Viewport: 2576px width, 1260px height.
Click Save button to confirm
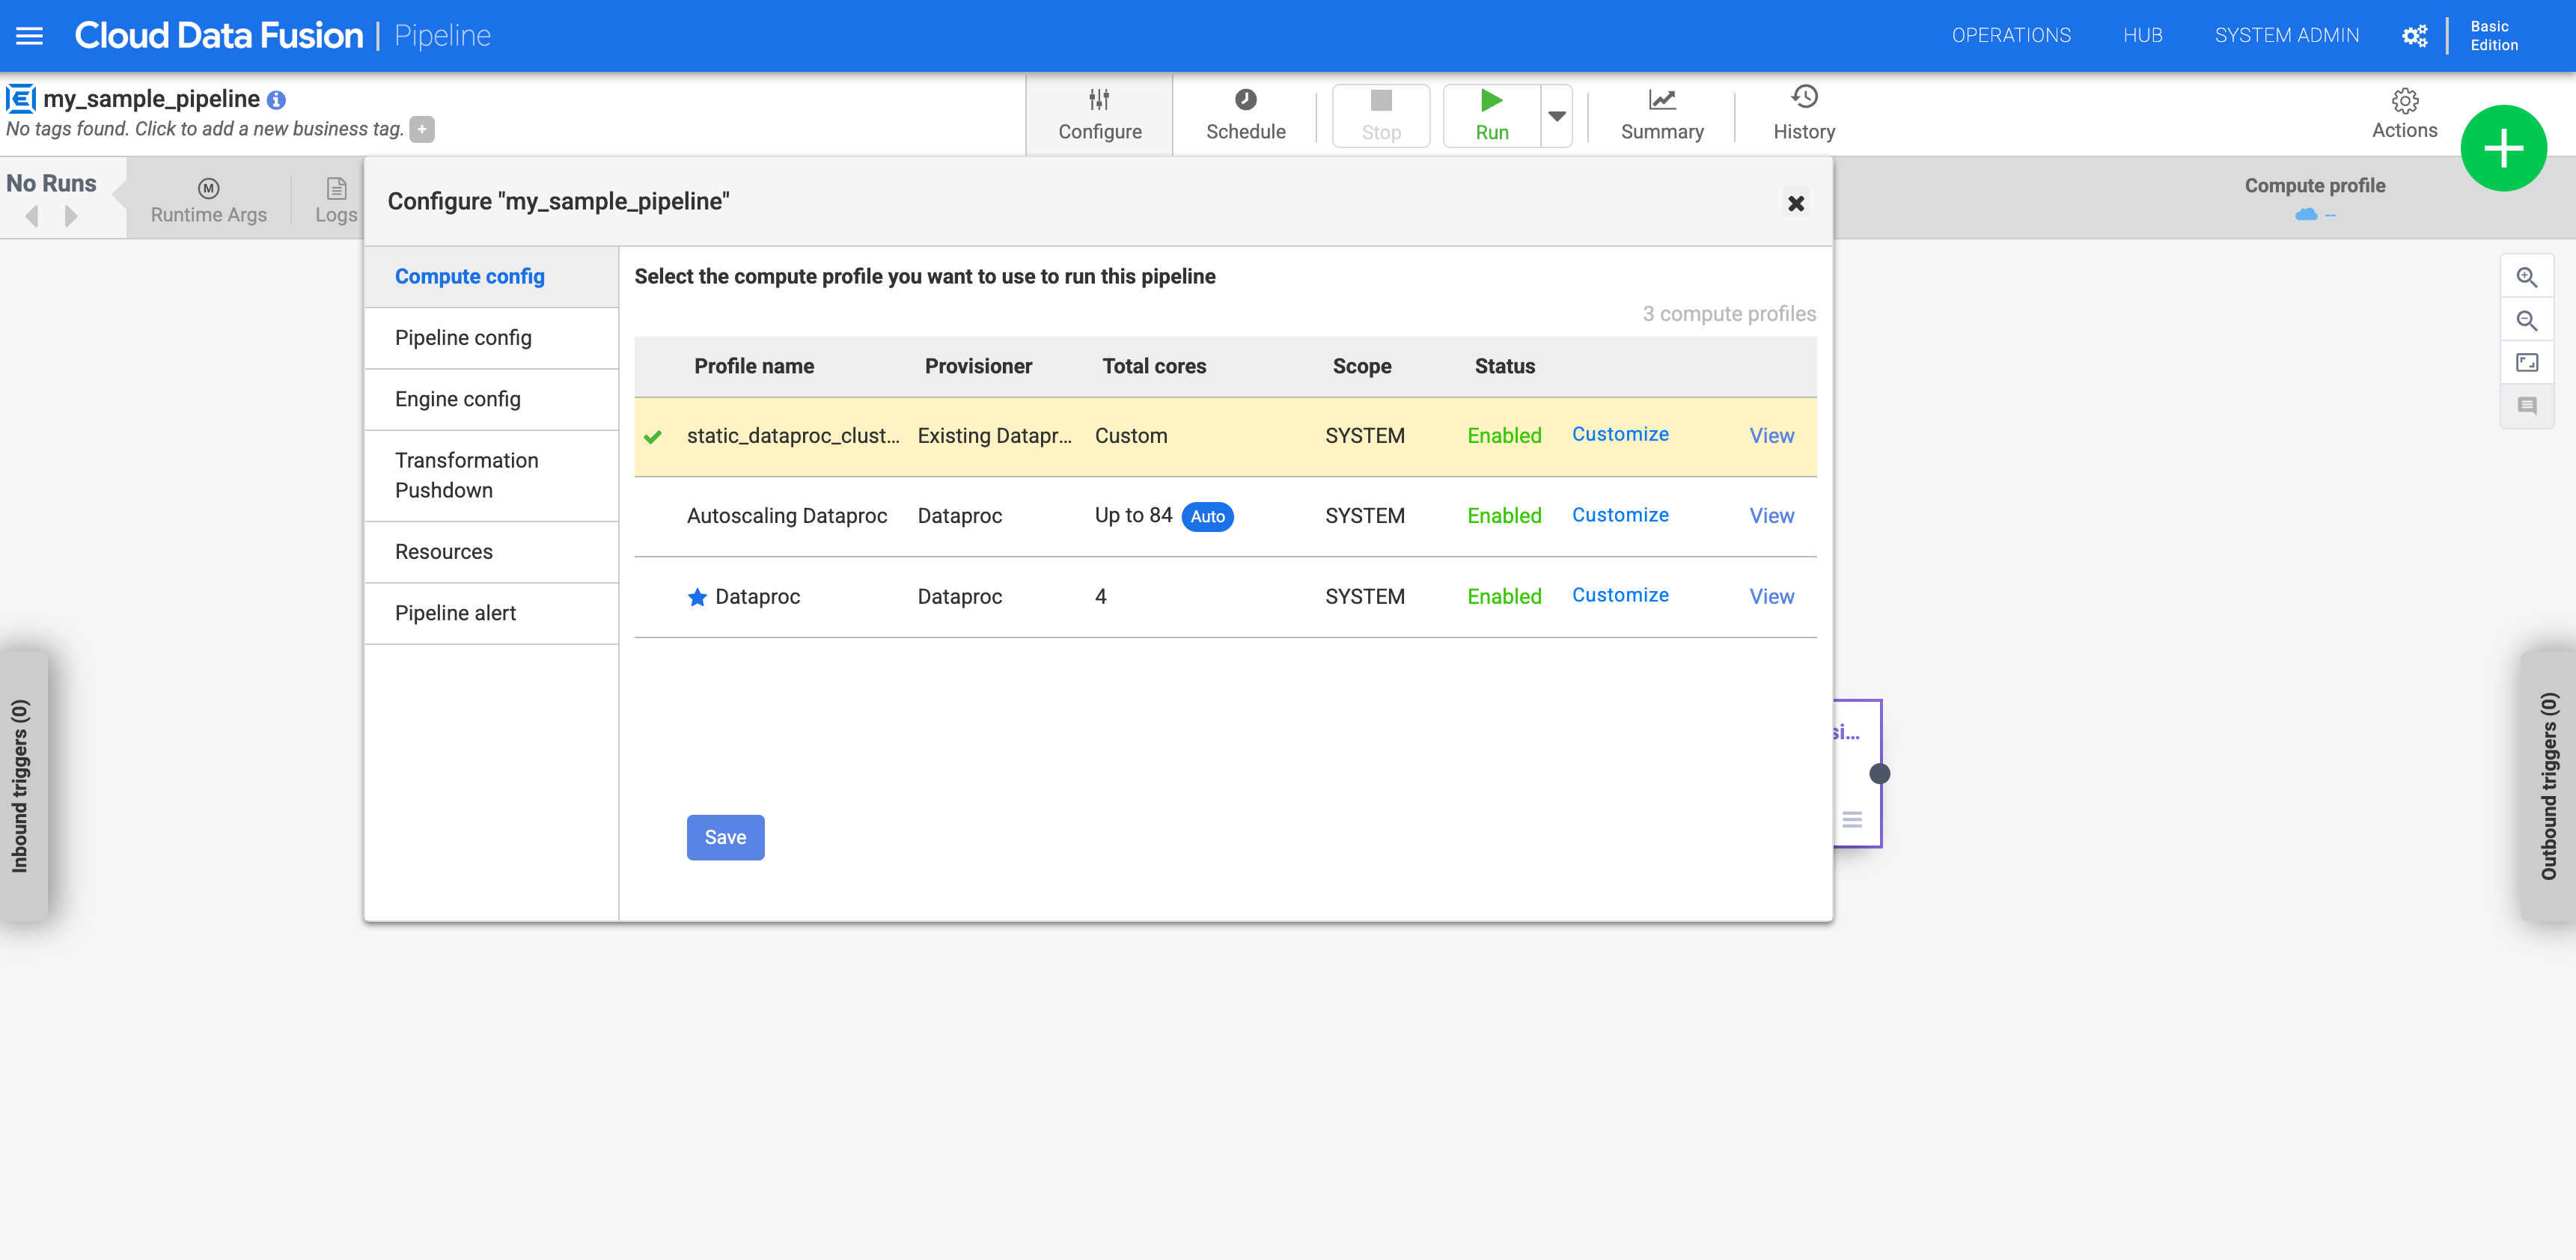click(x=724, y=838)
